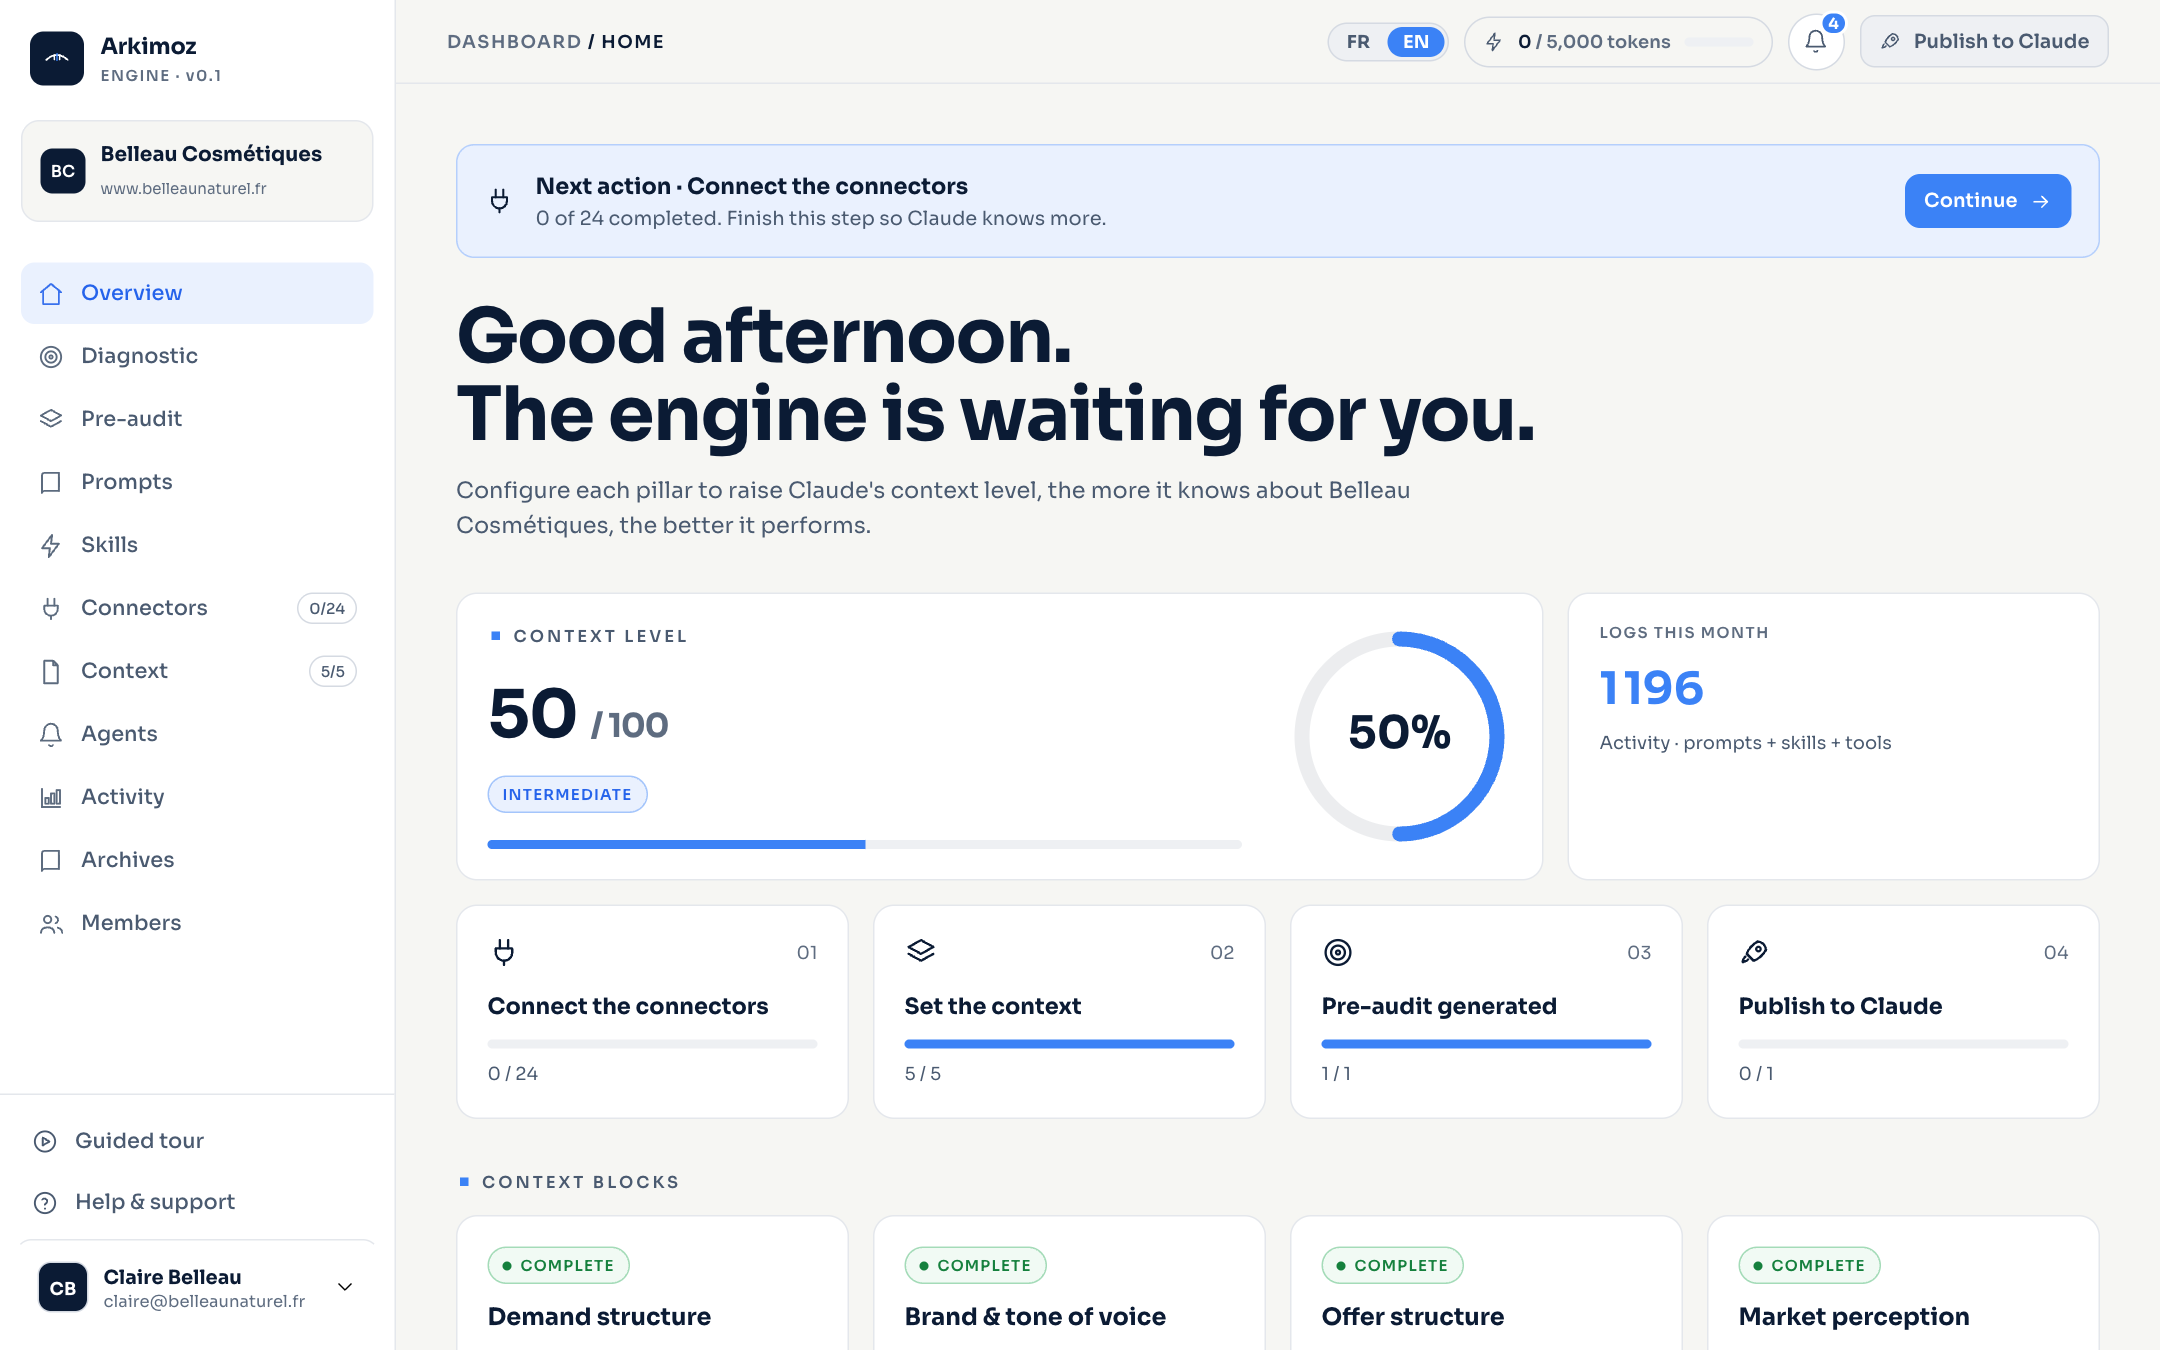Click Publish to Claude in the top bar

[1984, 42]
